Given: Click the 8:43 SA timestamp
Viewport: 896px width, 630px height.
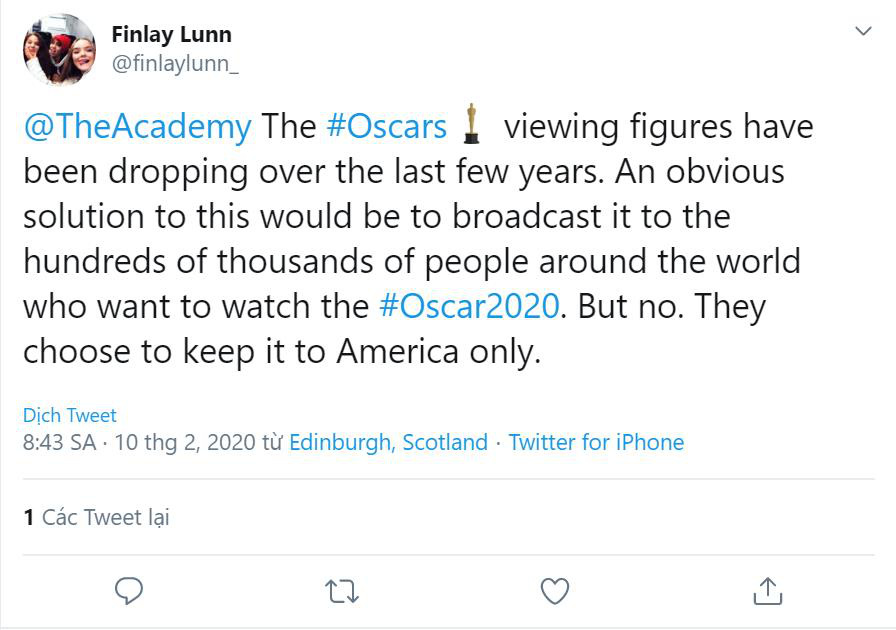Looking at the screenshot, I should tap(59, 442).
